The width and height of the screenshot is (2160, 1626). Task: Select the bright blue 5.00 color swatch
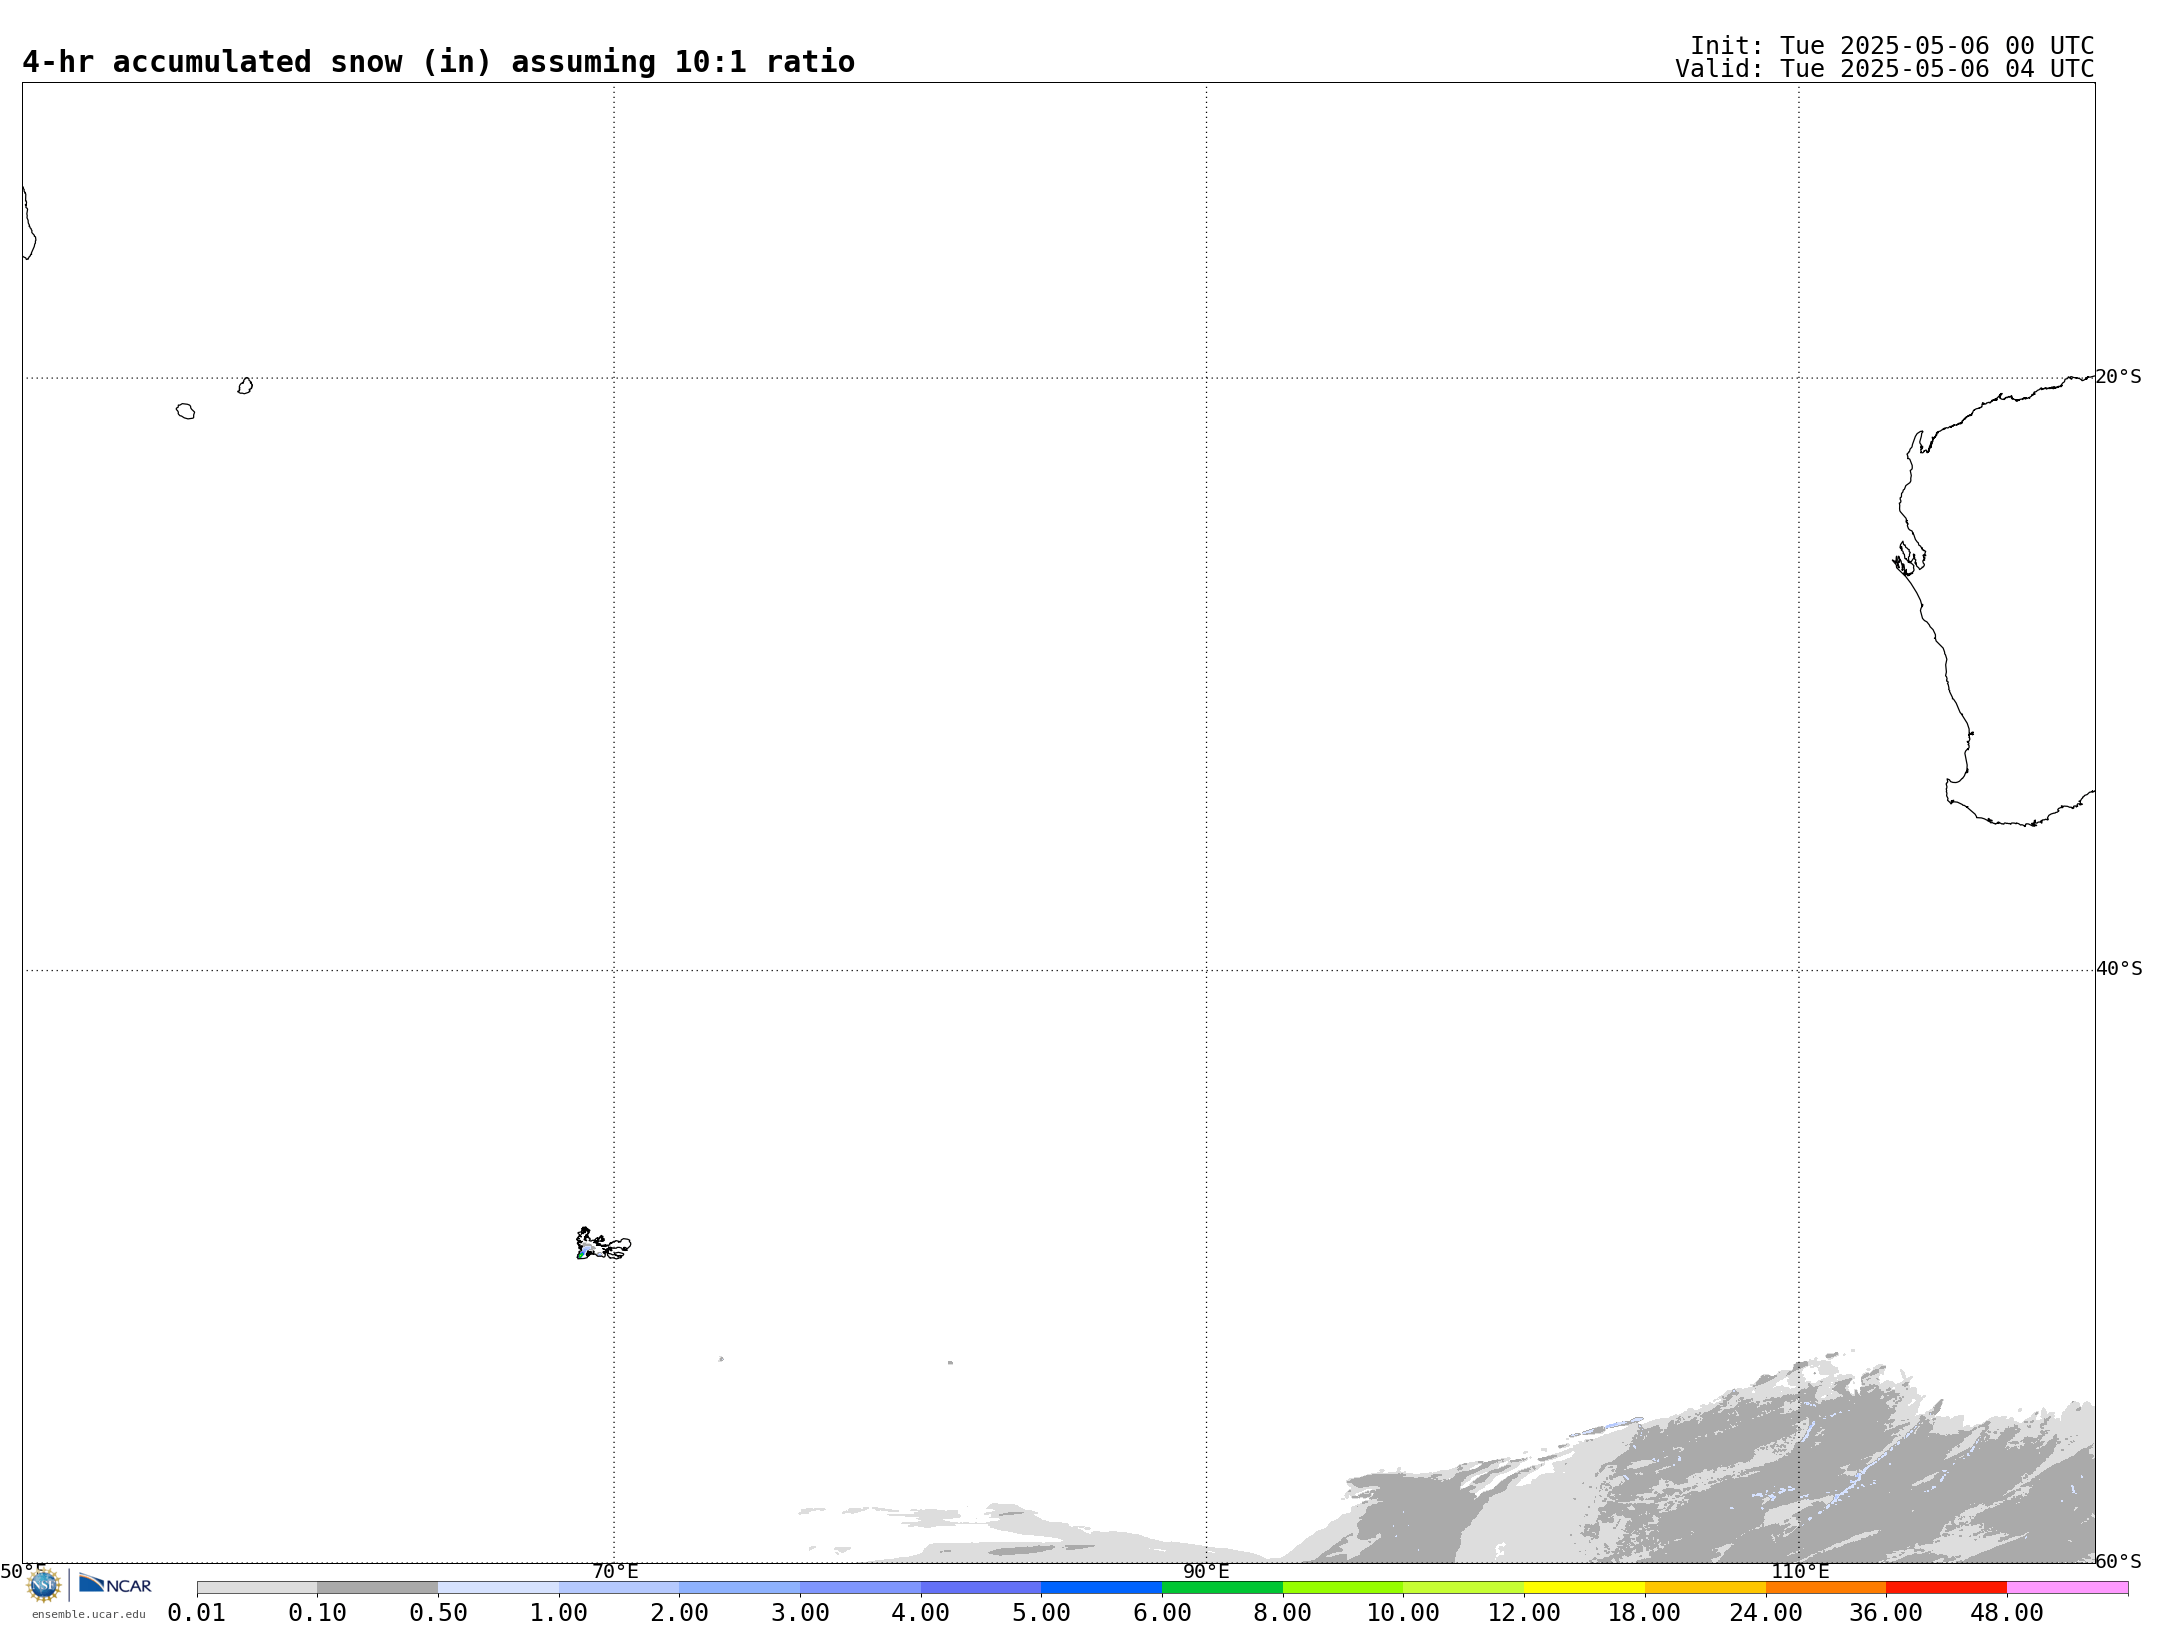tap(1101, 1588)
